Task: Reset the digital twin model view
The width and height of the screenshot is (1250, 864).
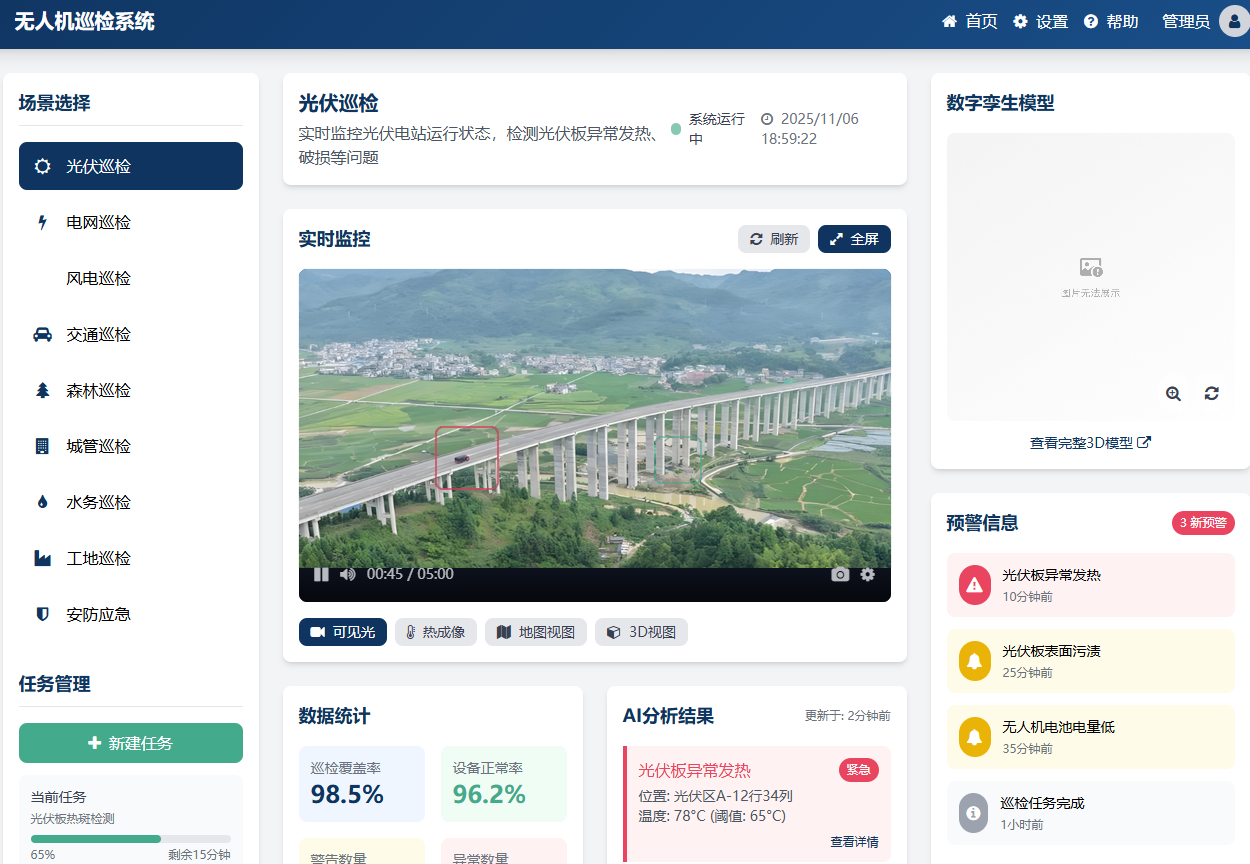Action: [x=1211, y=394]
